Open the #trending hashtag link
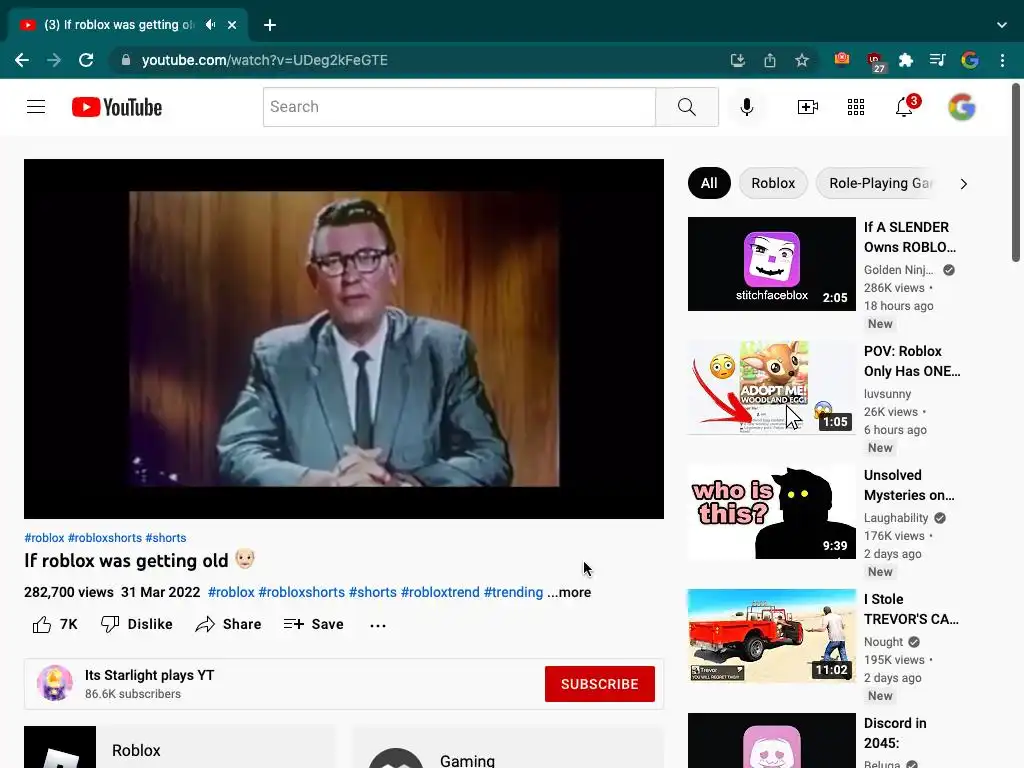 coord(513,592)
